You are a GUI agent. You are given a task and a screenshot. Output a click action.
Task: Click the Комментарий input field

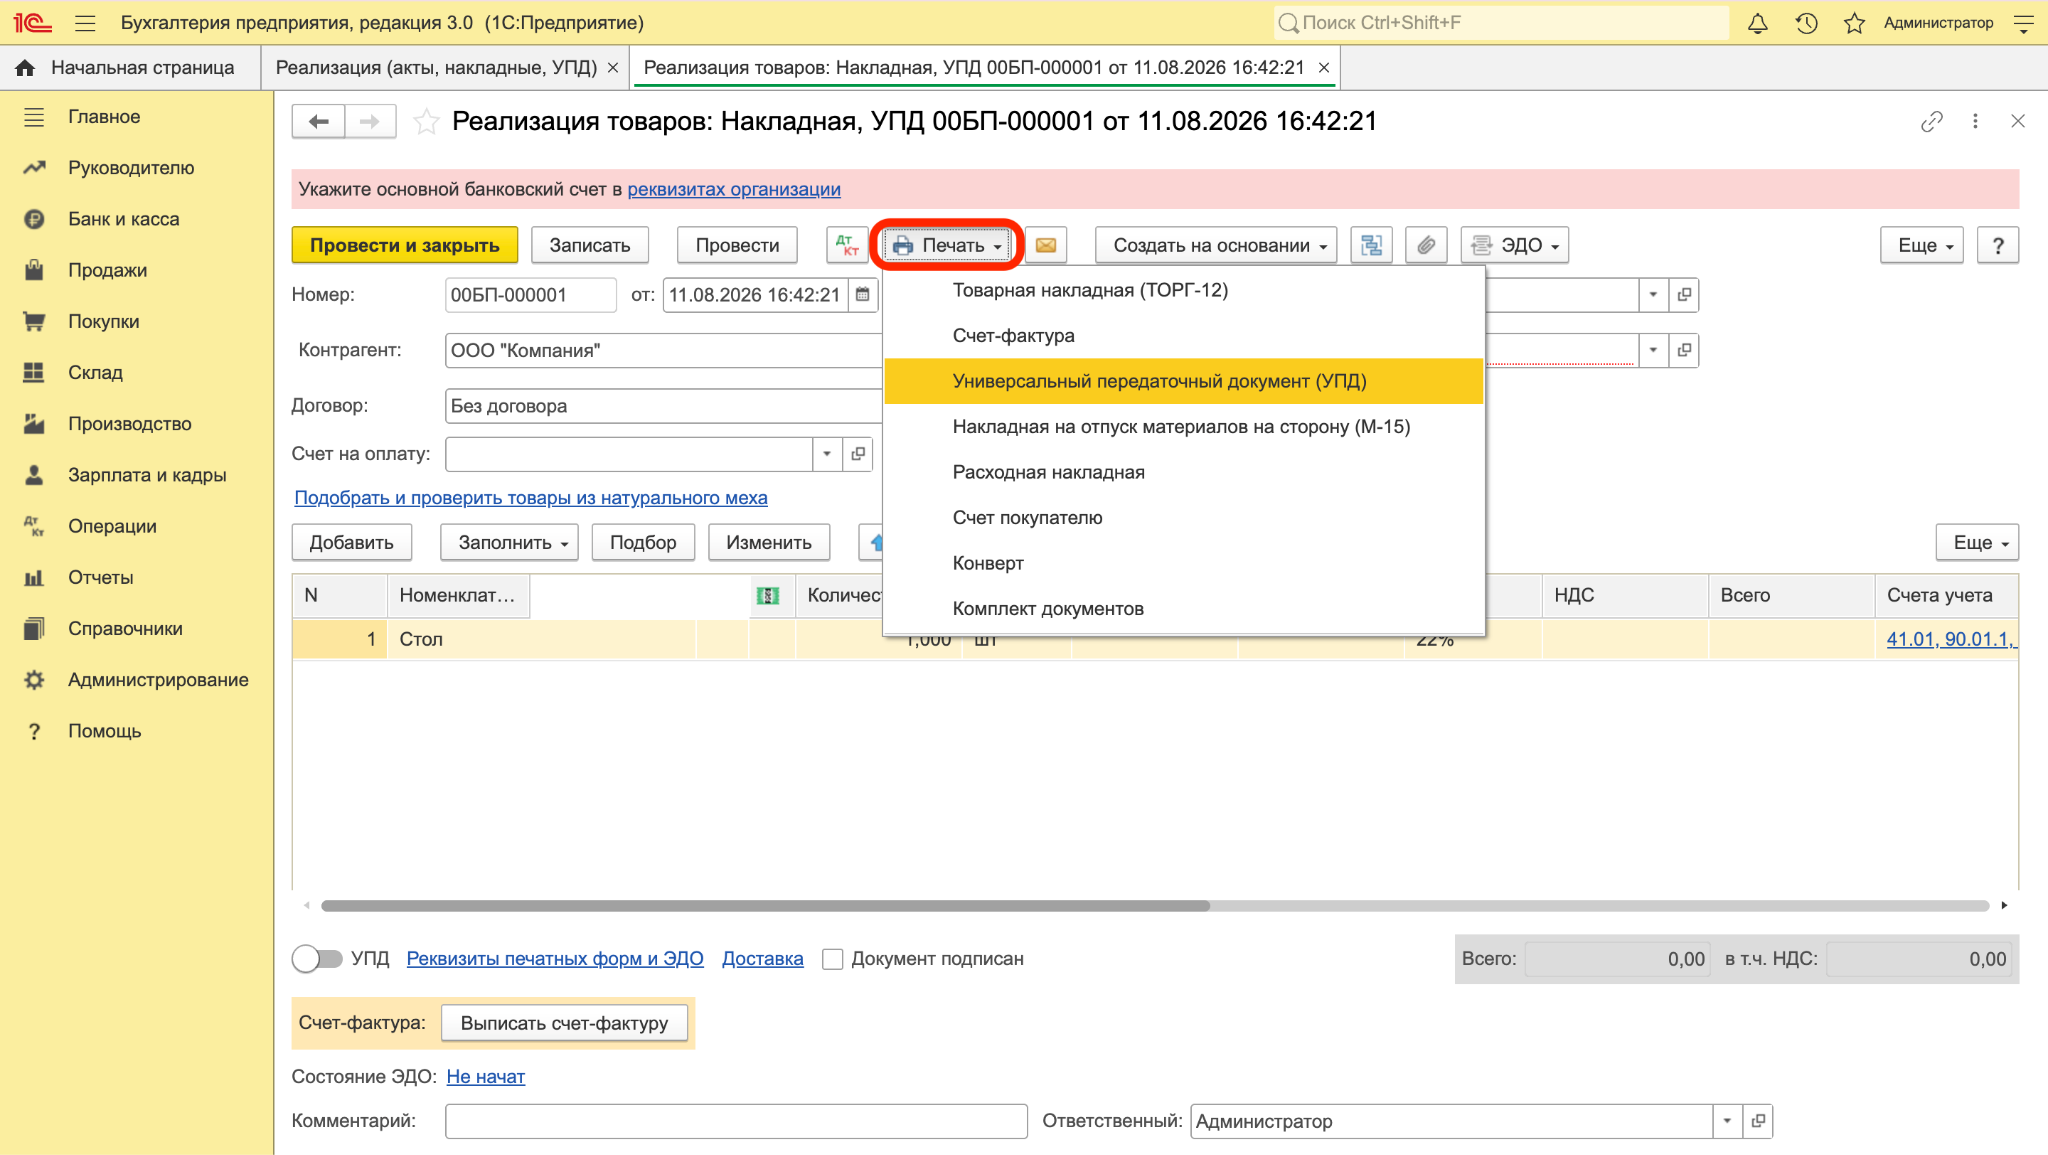pos(736,1121)
